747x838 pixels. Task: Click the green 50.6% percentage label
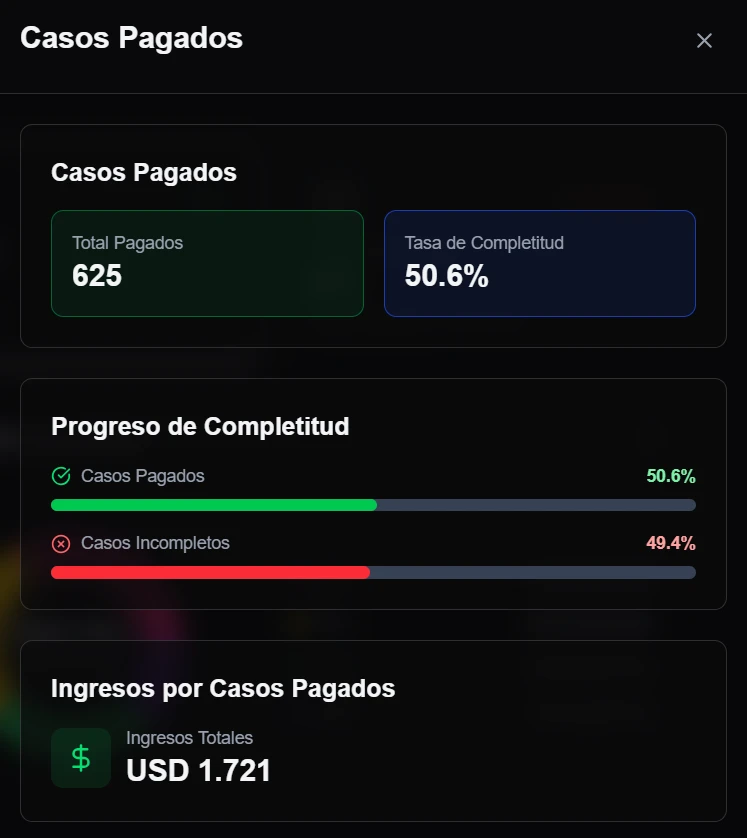click(670, 476)
